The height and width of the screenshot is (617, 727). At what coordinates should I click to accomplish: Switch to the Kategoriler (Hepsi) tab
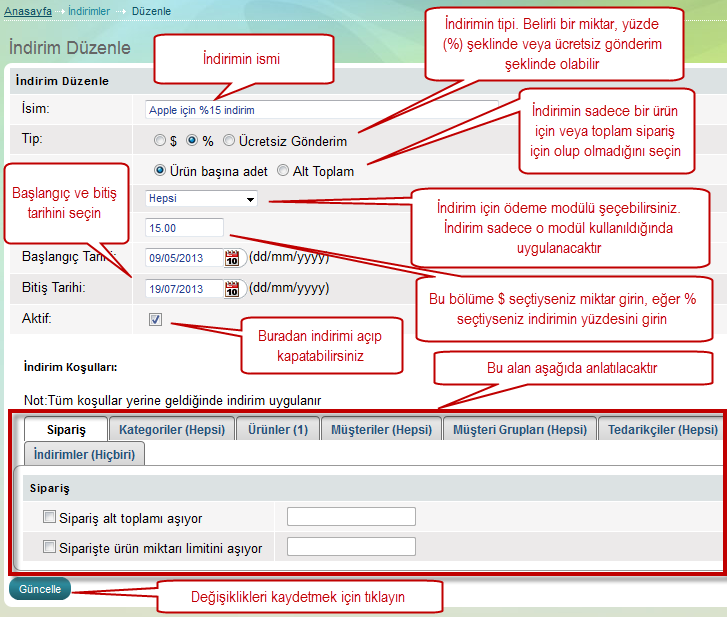[172, 429]
